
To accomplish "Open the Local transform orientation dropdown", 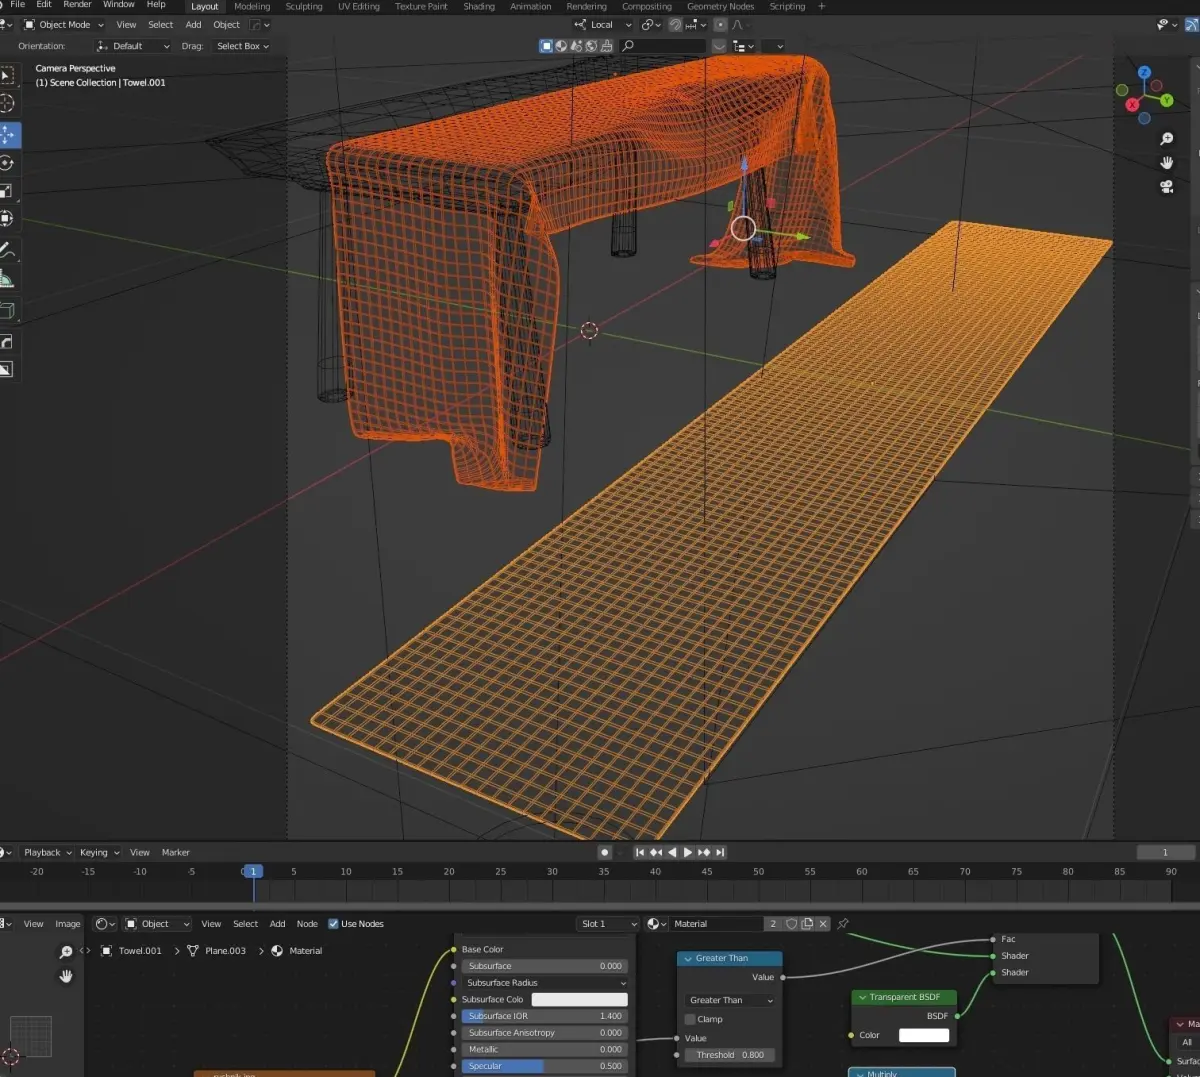I will point(603,25).
